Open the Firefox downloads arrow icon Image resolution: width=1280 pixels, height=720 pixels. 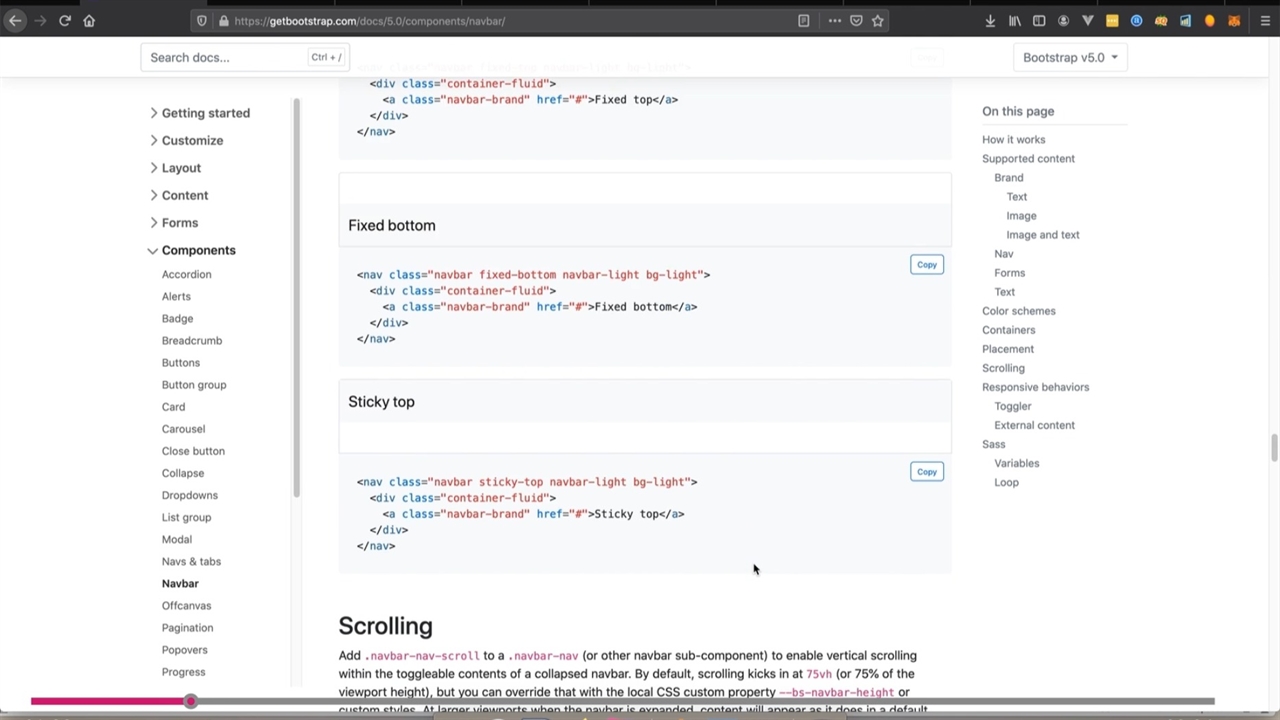pyautogui.click(x=990, y=21)
